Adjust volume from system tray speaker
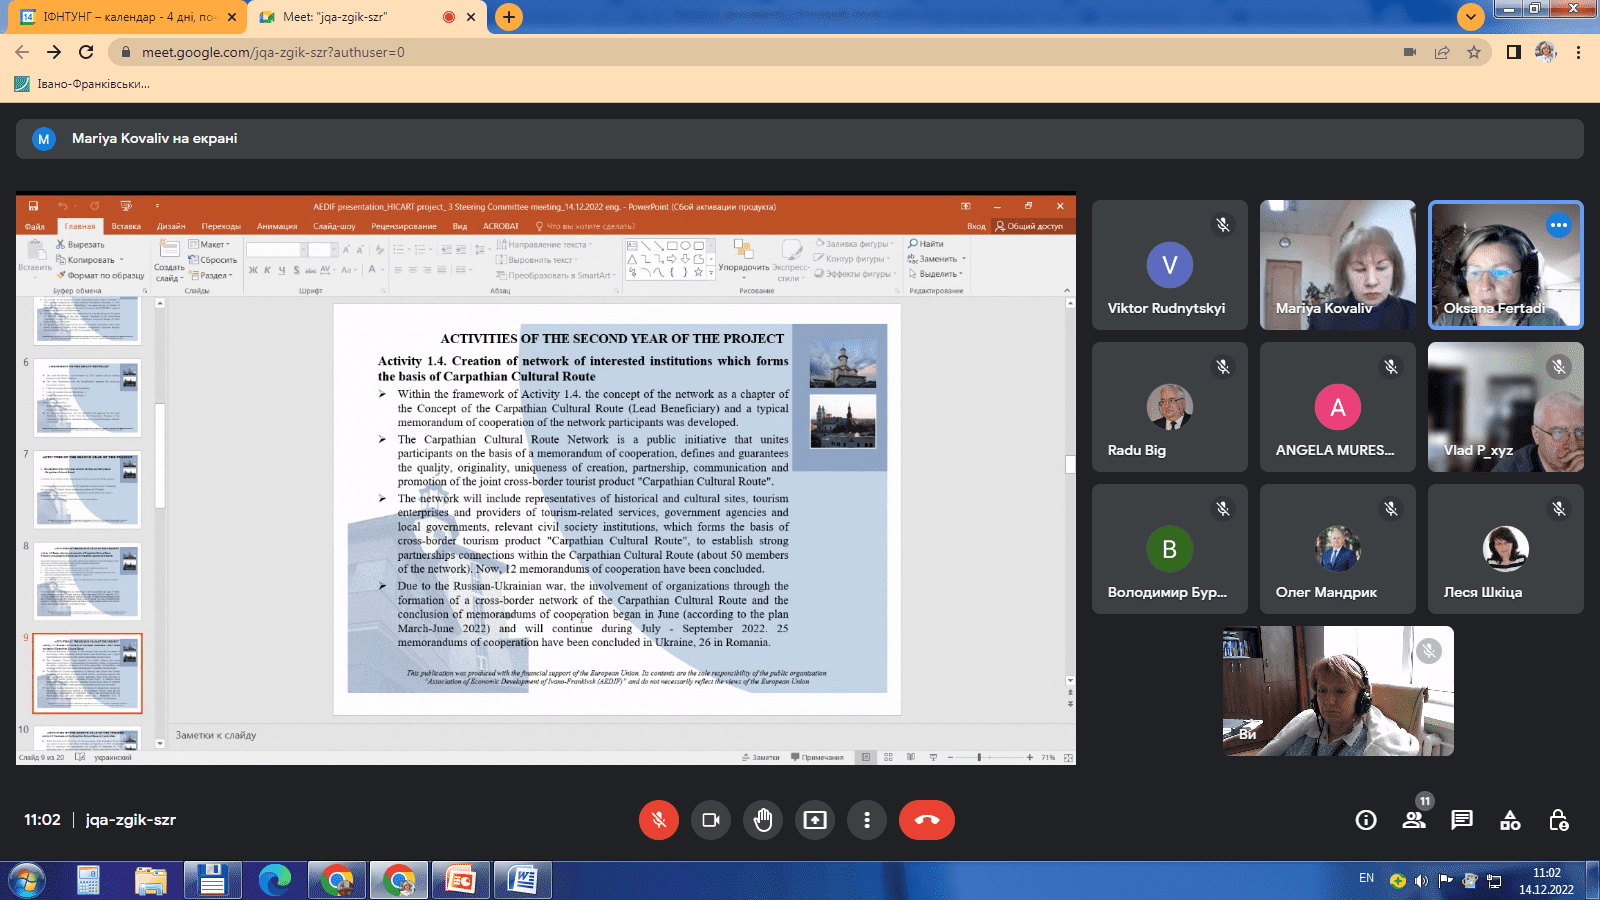This screenshot has width=1600, height=900. [1421, 881]
